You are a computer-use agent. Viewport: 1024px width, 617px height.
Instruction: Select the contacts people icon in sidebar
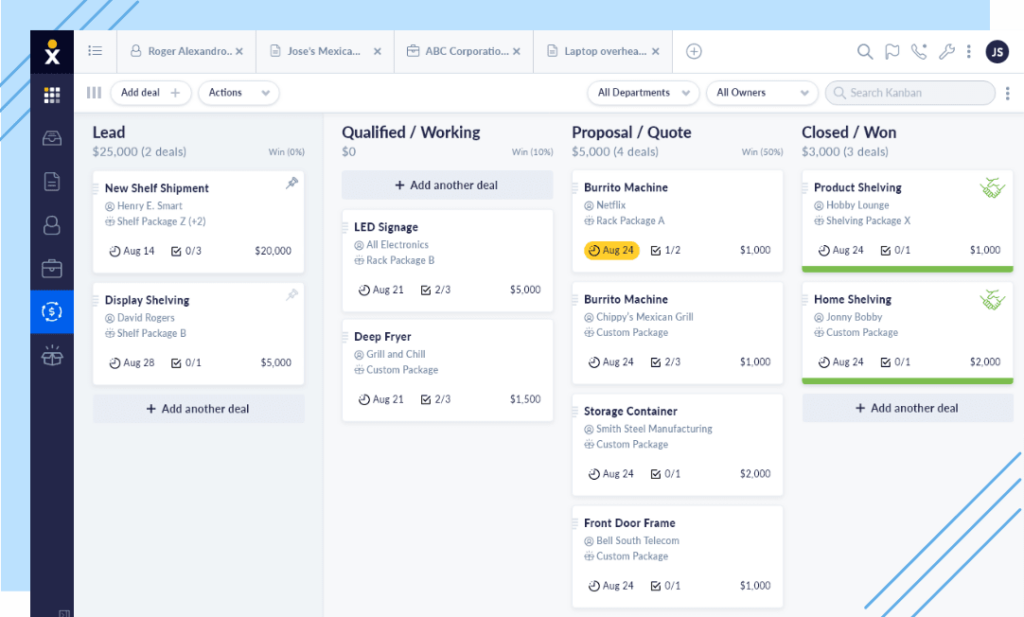coord(51,225)
